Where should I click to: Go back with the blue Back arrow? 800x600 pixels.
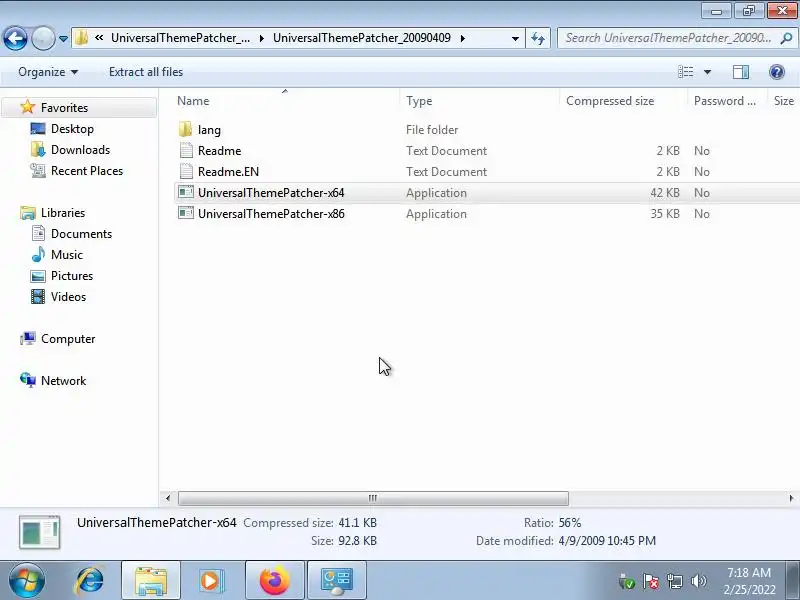tap(15, 38)
